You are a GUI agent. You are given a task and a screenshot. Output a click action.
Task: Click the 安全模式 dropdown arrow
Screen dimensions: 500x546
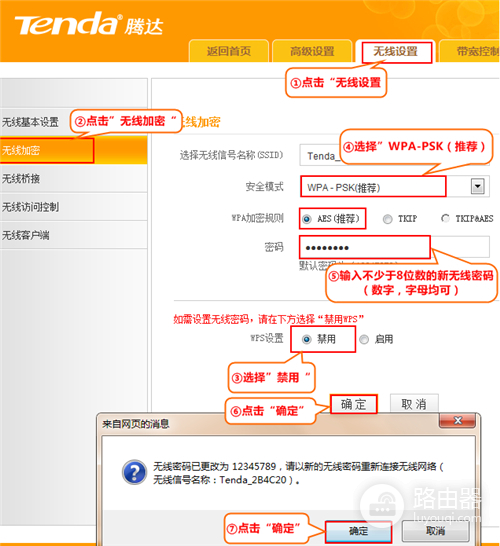pos(478,187)
